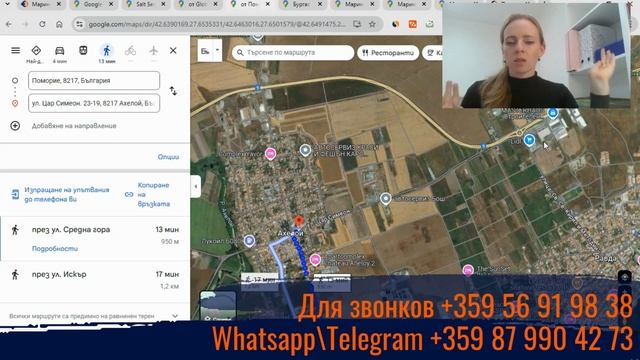Close the Salt S tab

coord(163,4)
